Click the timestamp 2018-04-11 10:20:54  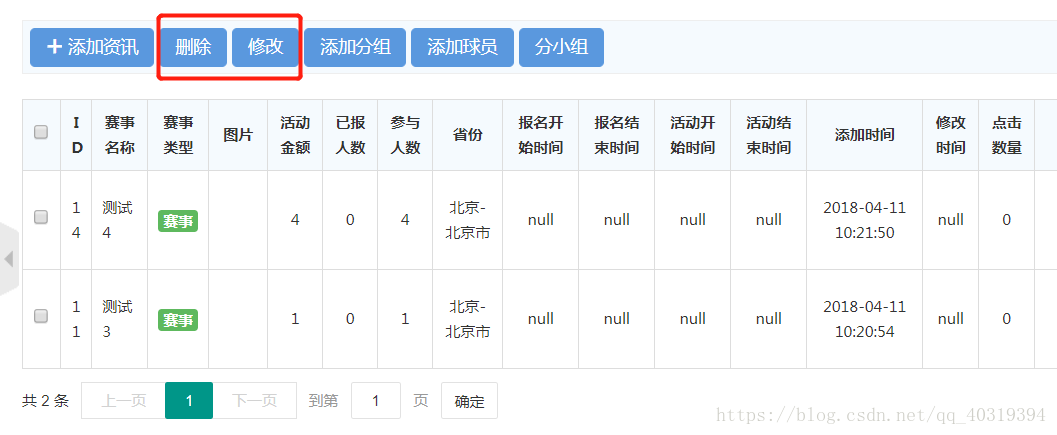(864, 319)
